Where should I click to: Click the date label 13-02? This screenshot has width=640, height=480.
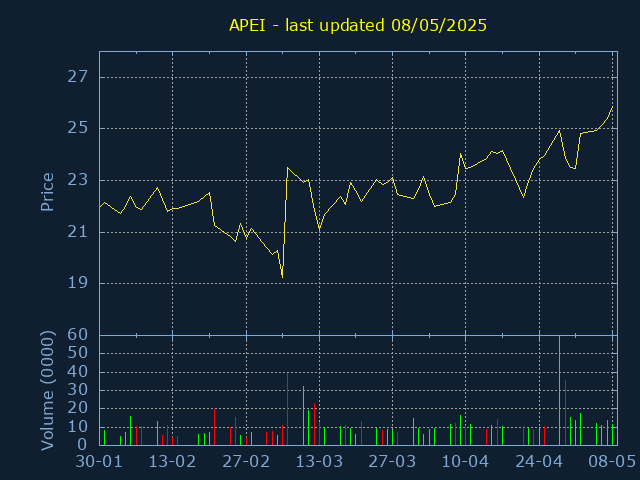(x=172, y=462)
